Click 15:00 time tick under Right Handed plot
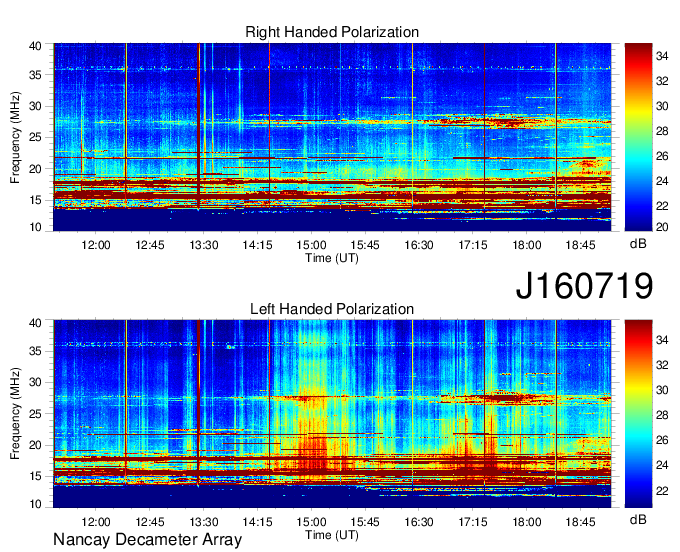 coord(311,245)
